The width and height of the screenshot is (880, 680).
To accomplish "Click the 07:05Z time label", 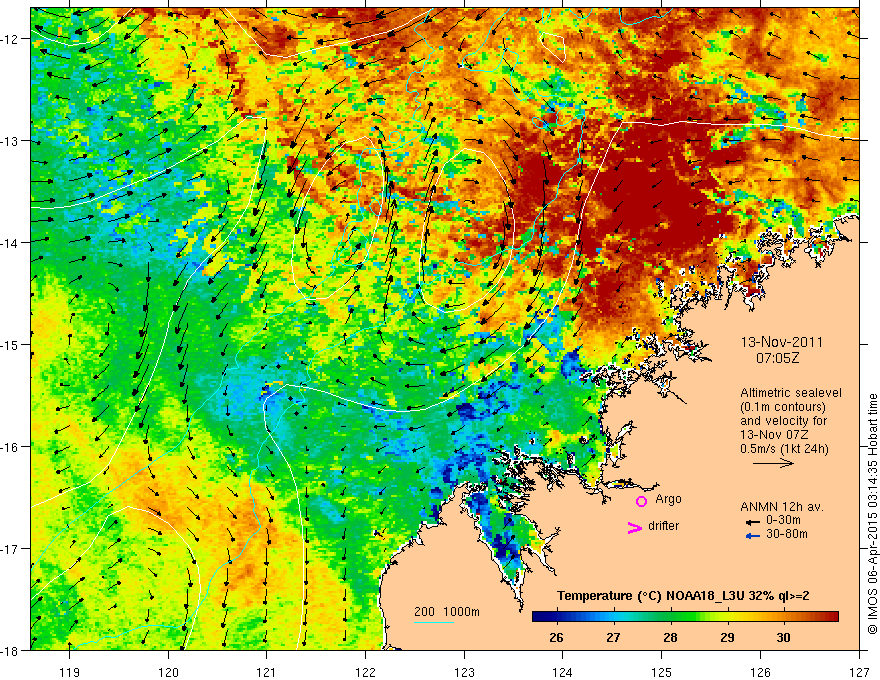I will click(777, 358).
